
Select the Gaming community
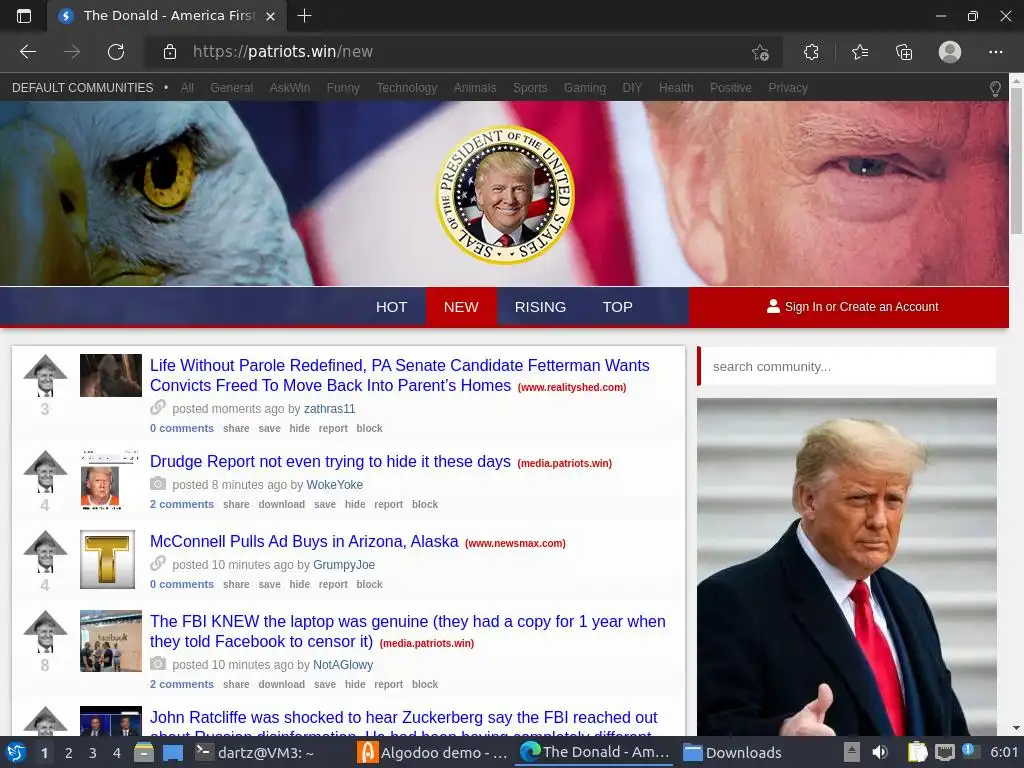coord(584,88)
